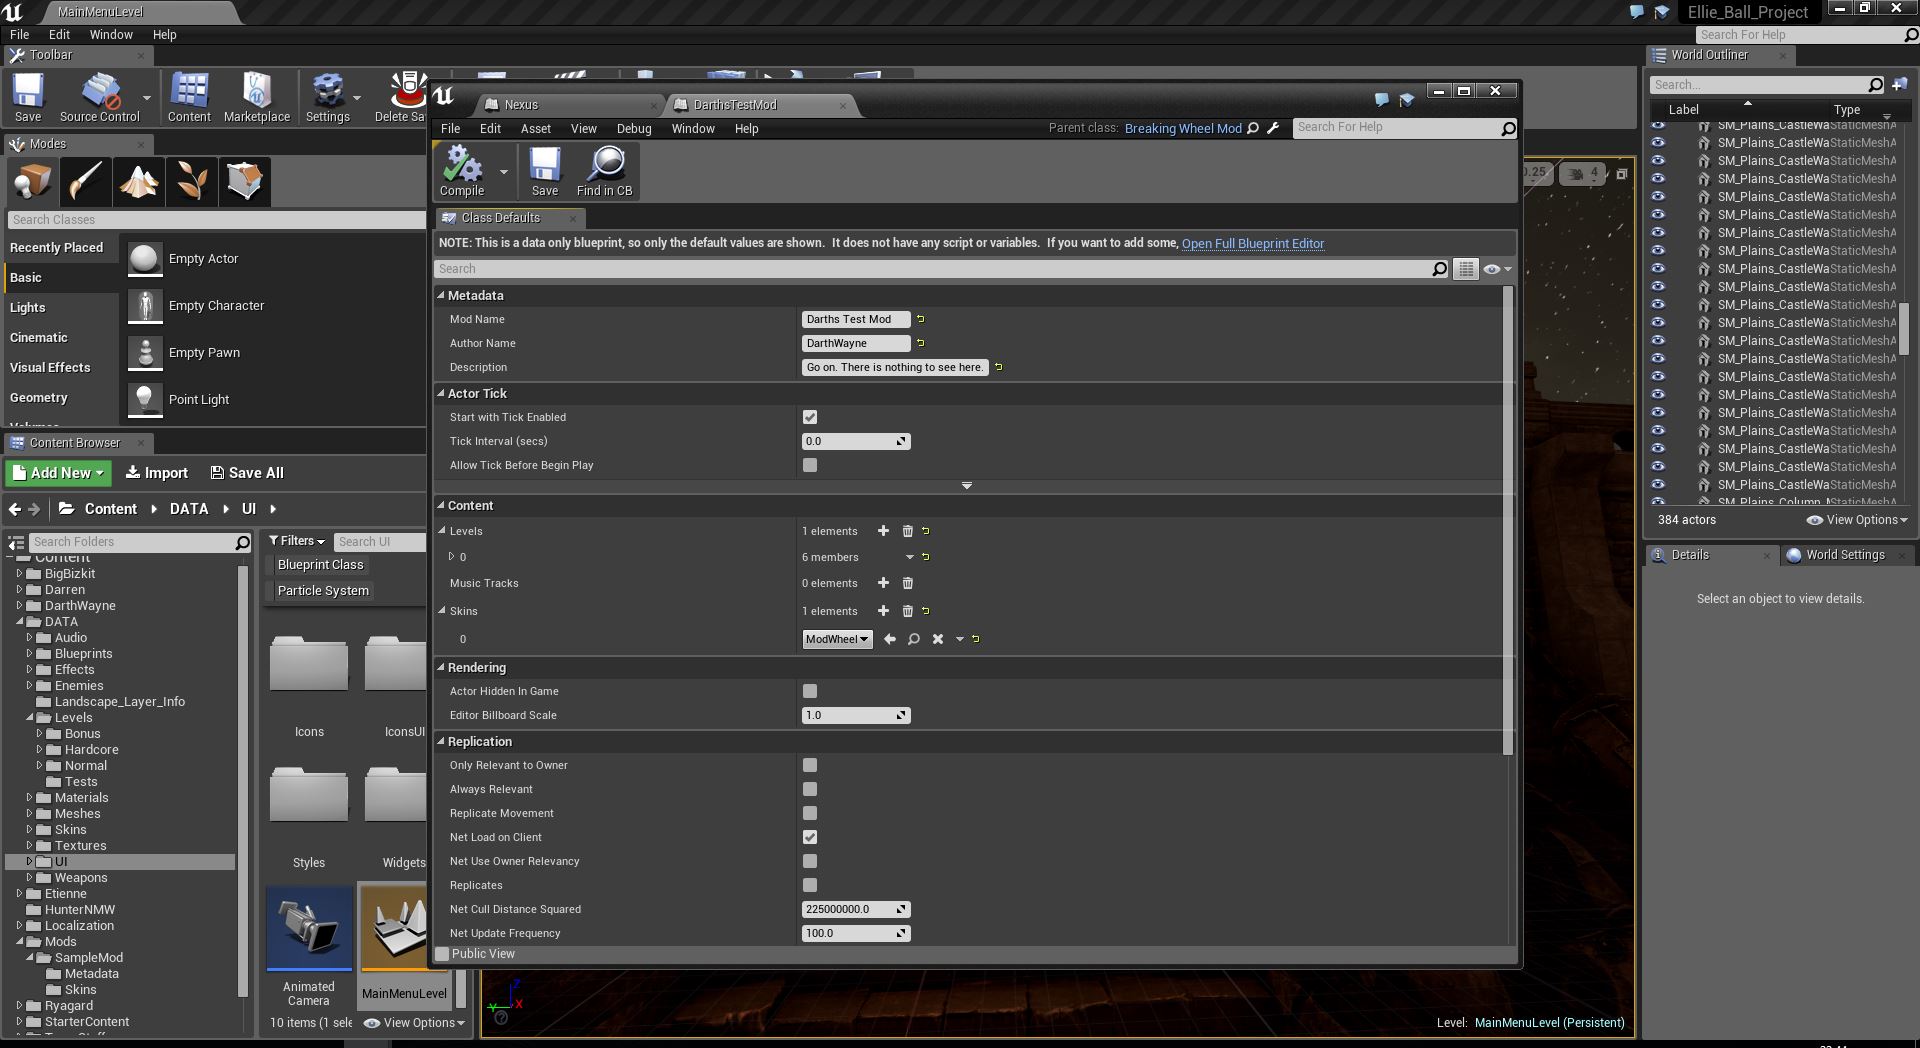
Task: Expand the level entry with 6 members
Action: point(452,557)
